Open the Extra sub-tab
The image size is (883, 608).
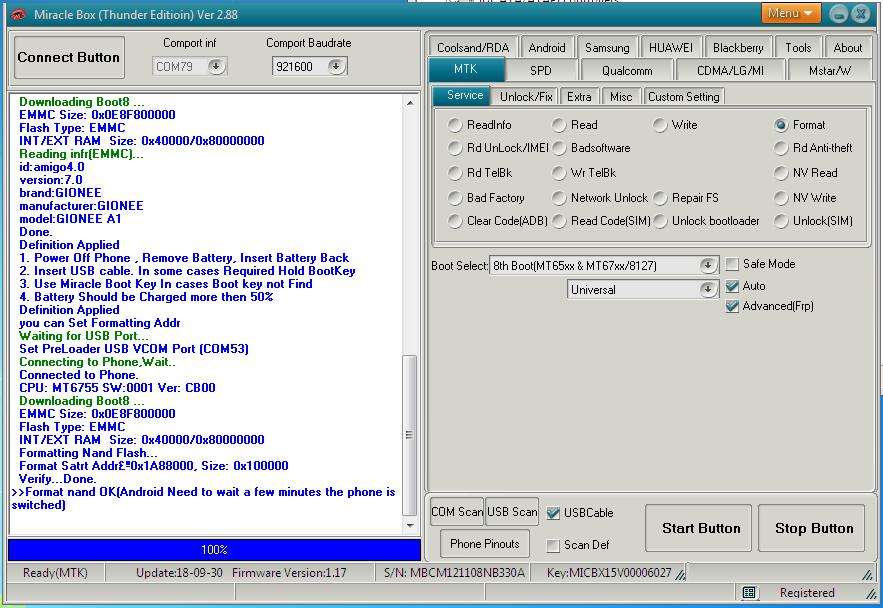[579, 96]
